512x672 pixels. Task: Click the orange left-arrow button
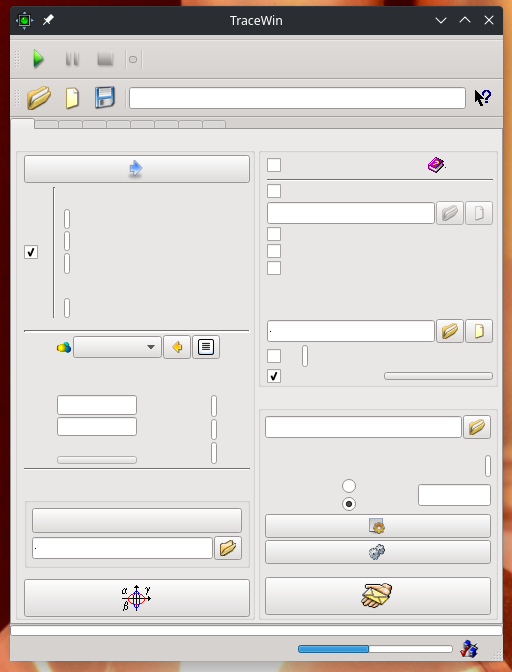click(177, 347)
